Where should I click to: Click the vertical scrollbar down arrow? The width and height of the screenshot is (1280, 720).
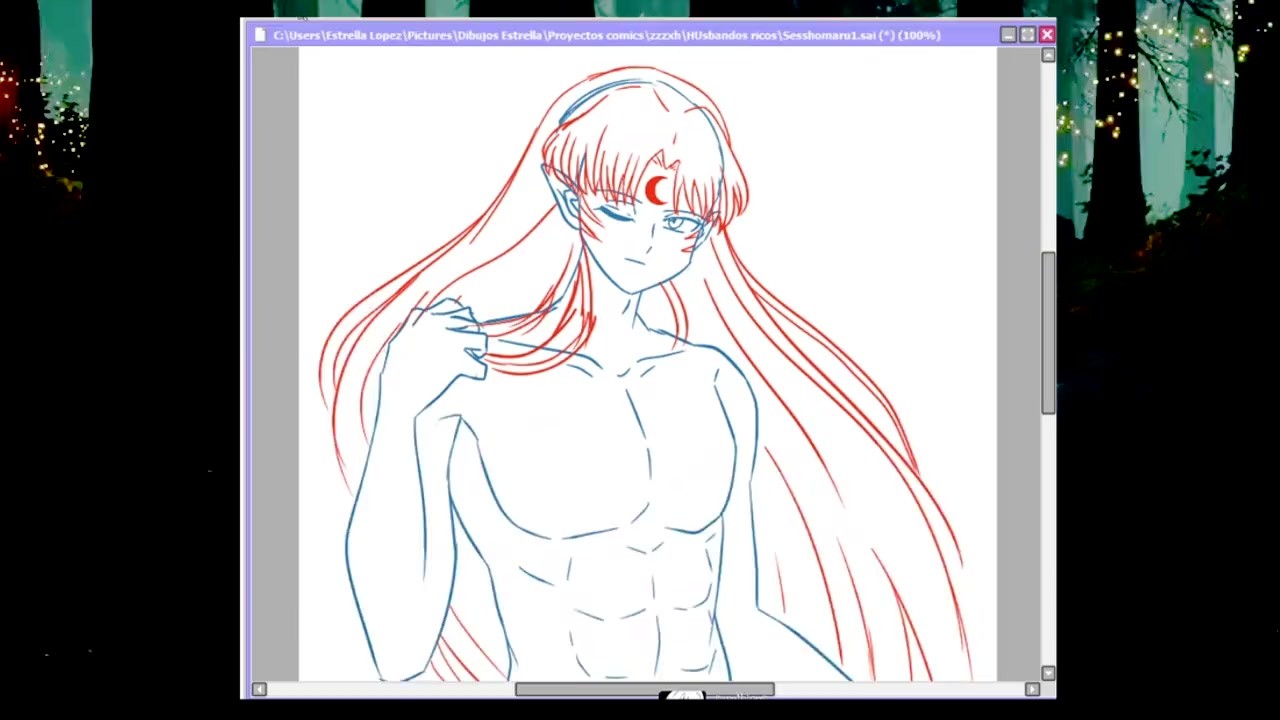1047,673
